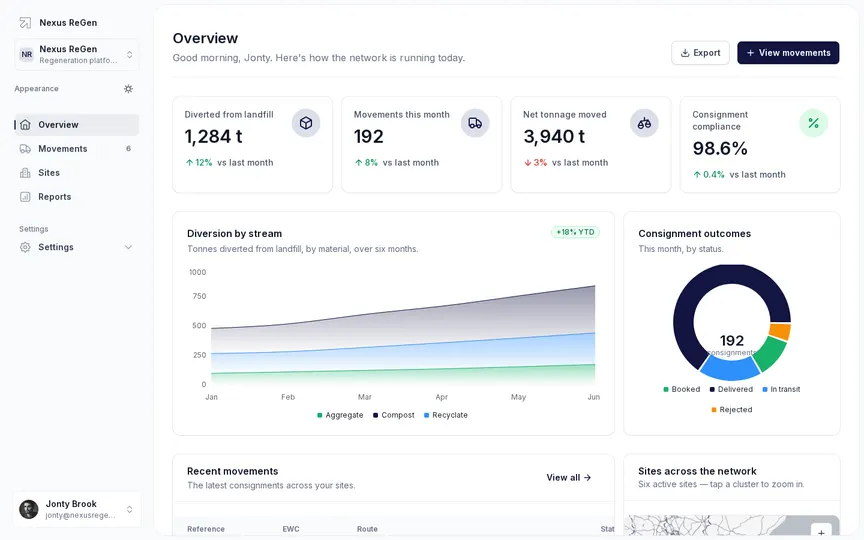Expand the Settings chevron

click(128, 247)
